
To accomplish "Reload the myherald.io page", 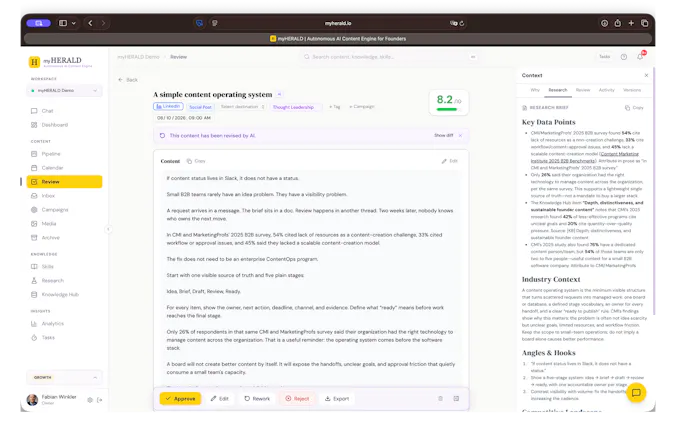I will click(x=462, y=23).
